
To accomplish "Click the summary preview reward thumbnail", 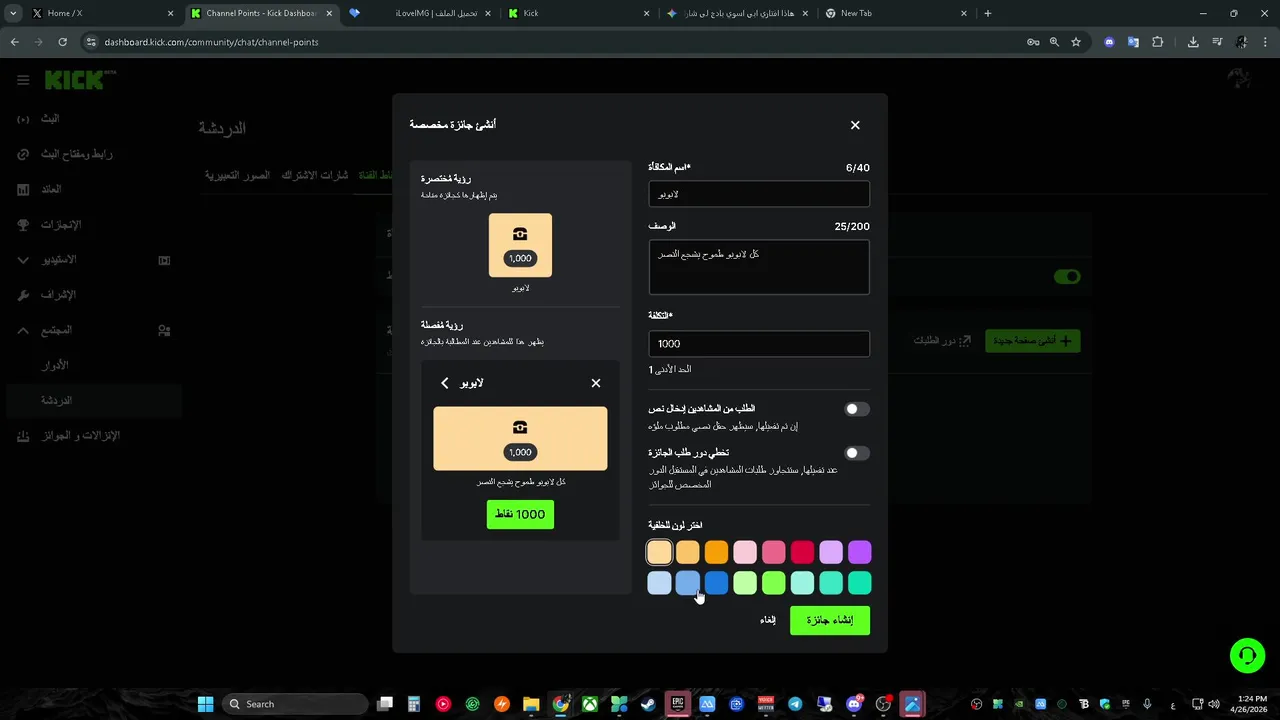I will 520,245.
